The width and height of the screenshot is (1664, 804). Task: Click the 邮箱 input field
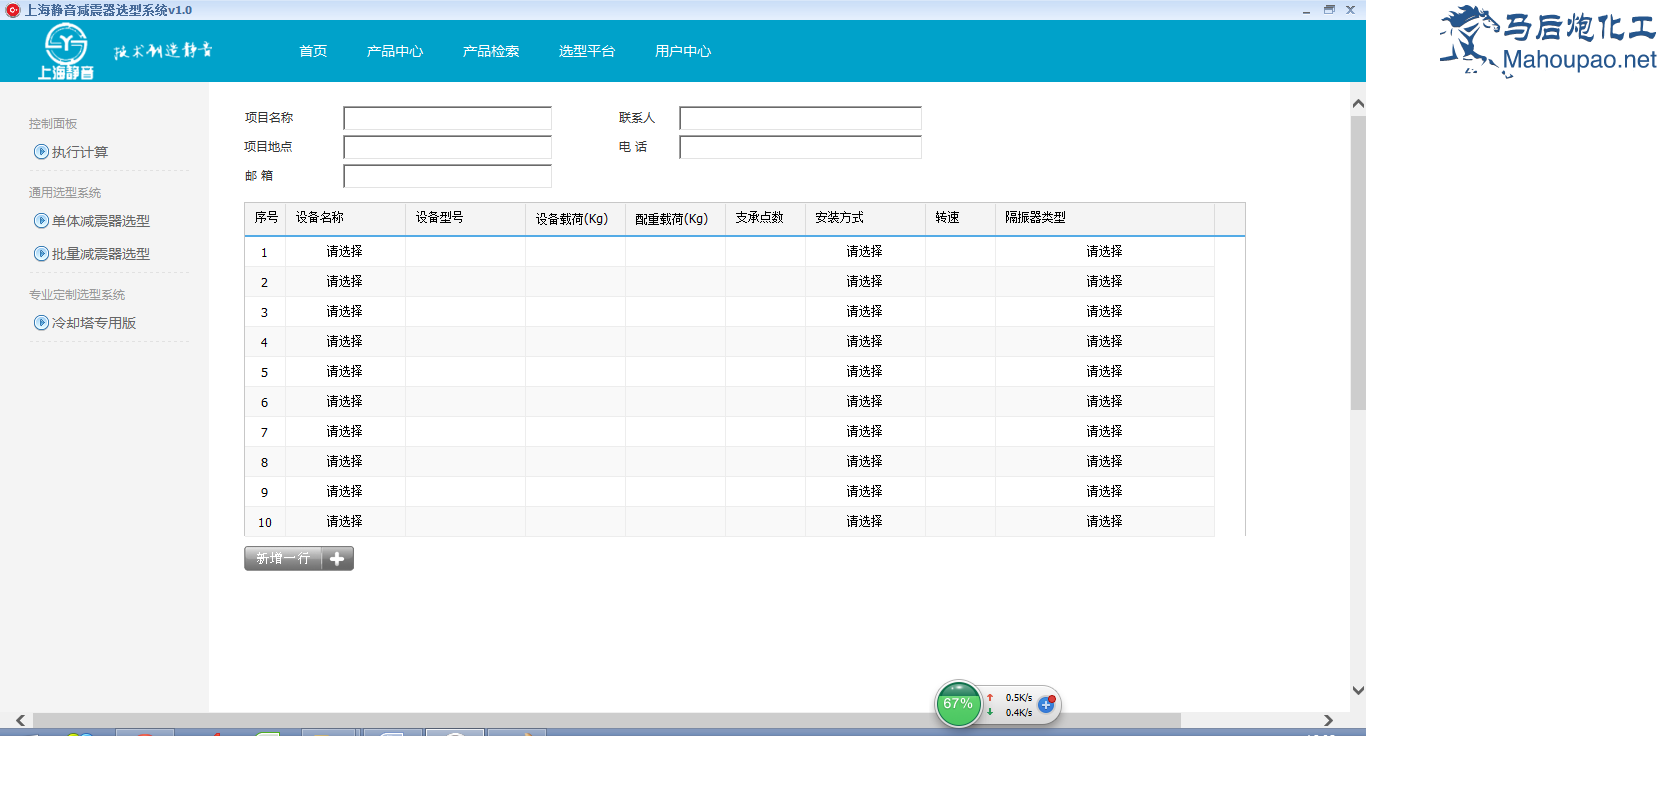(x=447, y=176)
